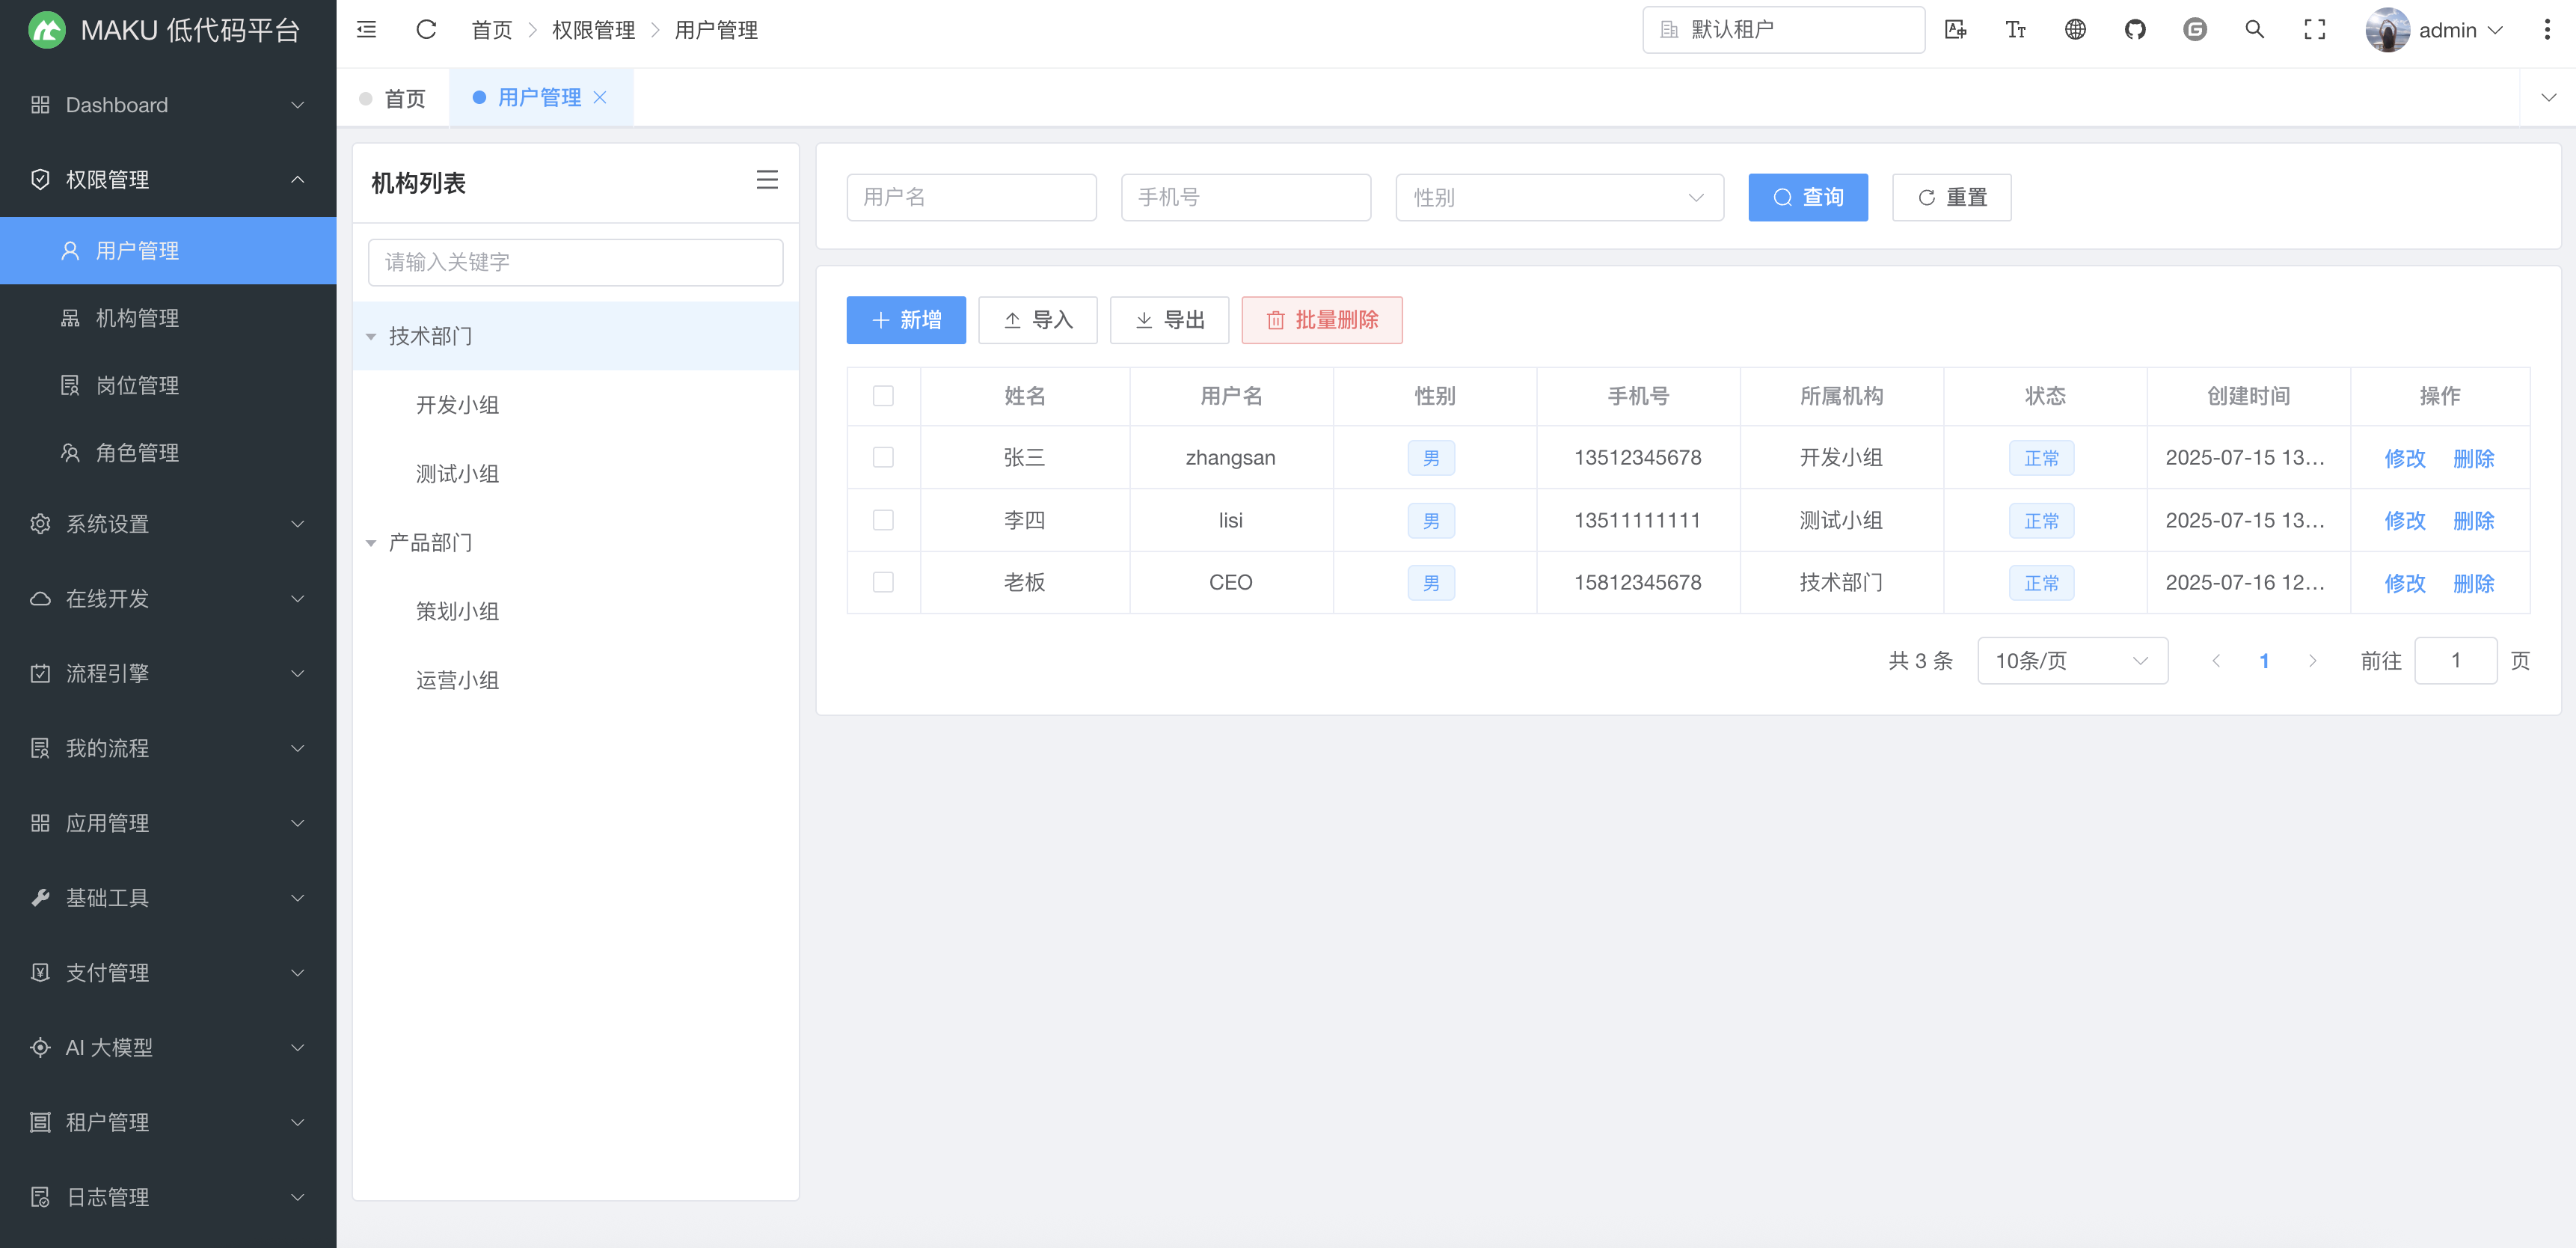
Task: Tick the checkbox for 老板 row
Action: click(x=883, y=582)
